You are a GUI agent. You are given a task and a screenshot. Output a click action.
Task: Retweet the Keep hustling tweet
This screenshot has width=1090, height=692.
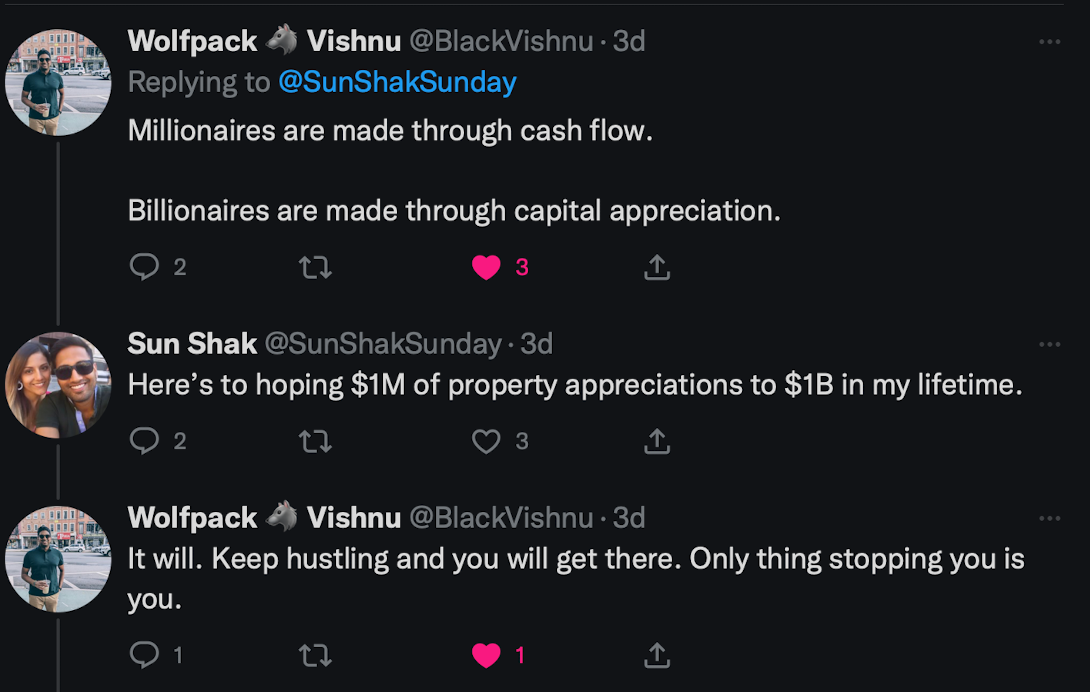[x=315, y=655]
